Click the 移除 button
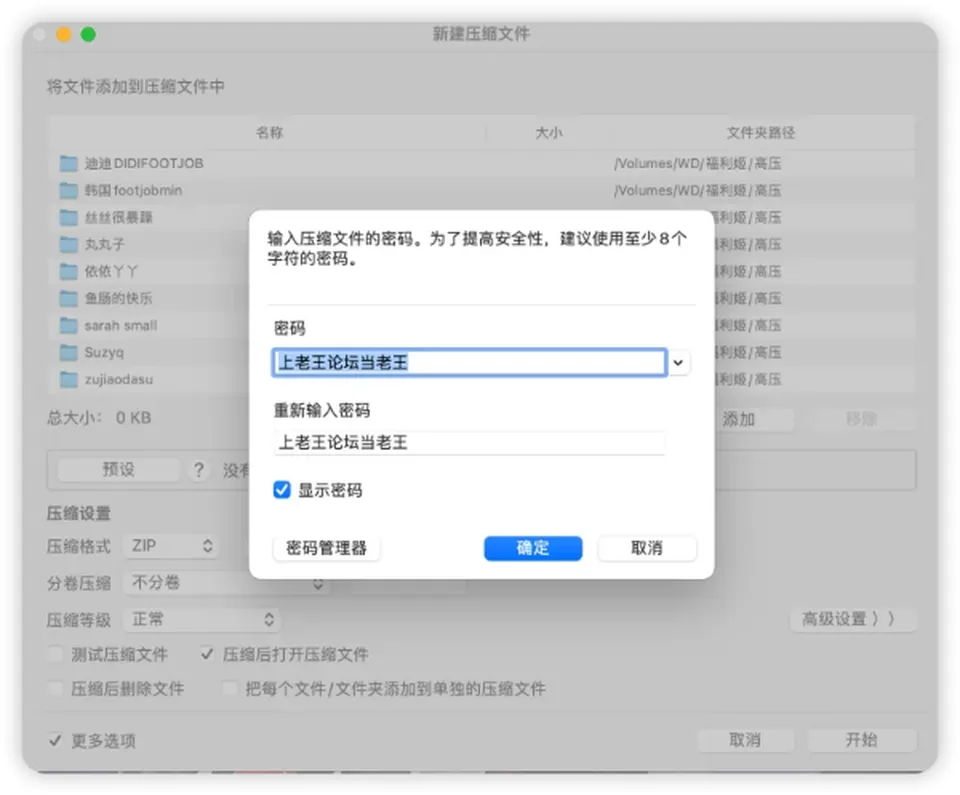 pyautogui.click(x=861, y=420)
